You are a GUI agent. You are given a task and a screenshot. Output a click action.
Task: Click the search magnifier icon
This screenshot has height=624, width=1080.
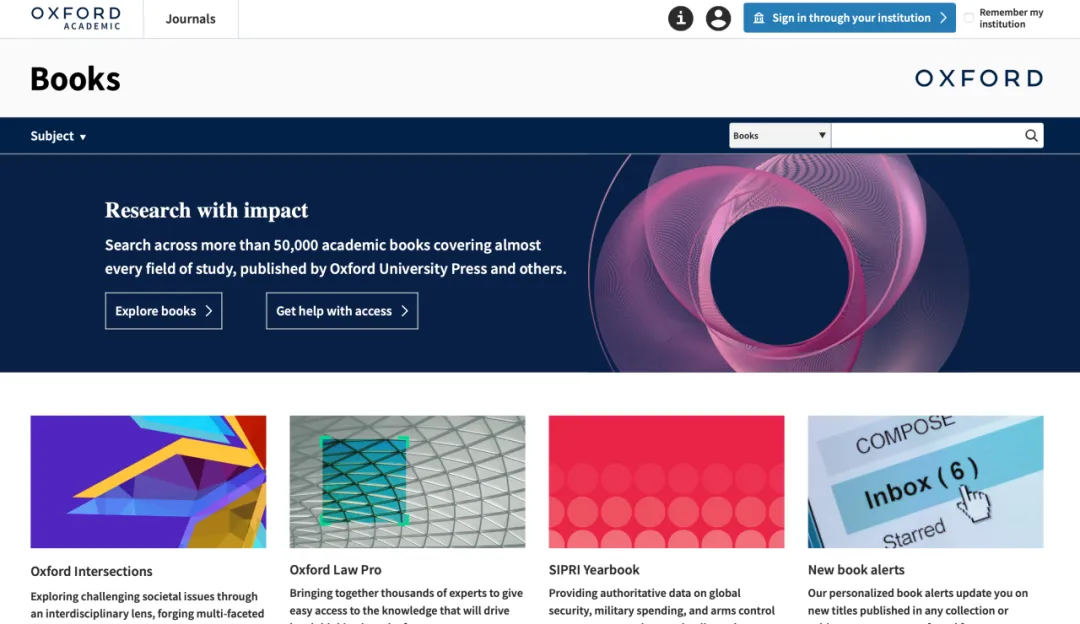point(1030,136)
